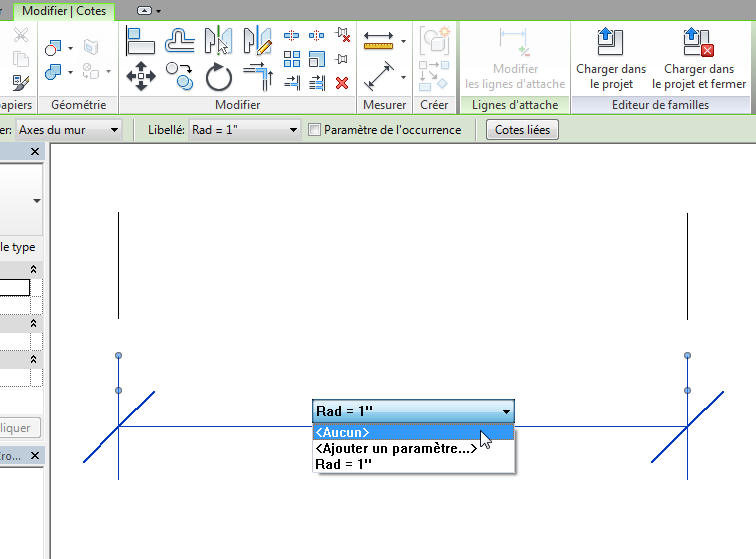Click the Mesurer panel title

pos(384,105)
